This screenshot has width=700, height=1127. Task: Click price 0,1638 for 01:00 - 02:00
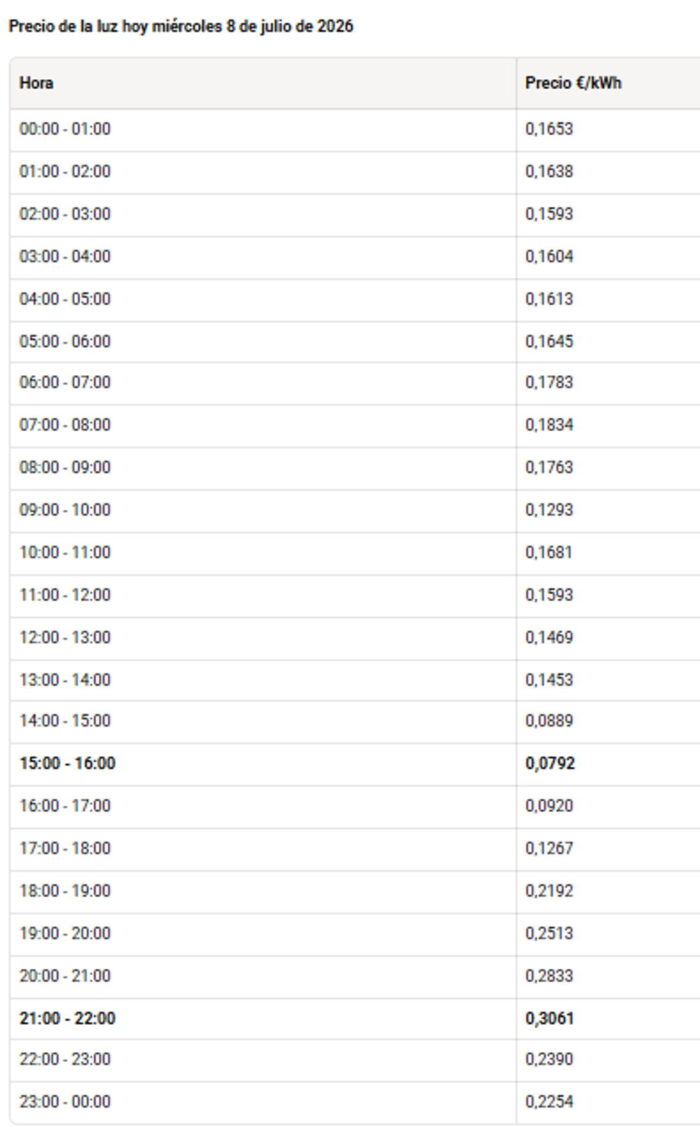[x=549, y=172]
